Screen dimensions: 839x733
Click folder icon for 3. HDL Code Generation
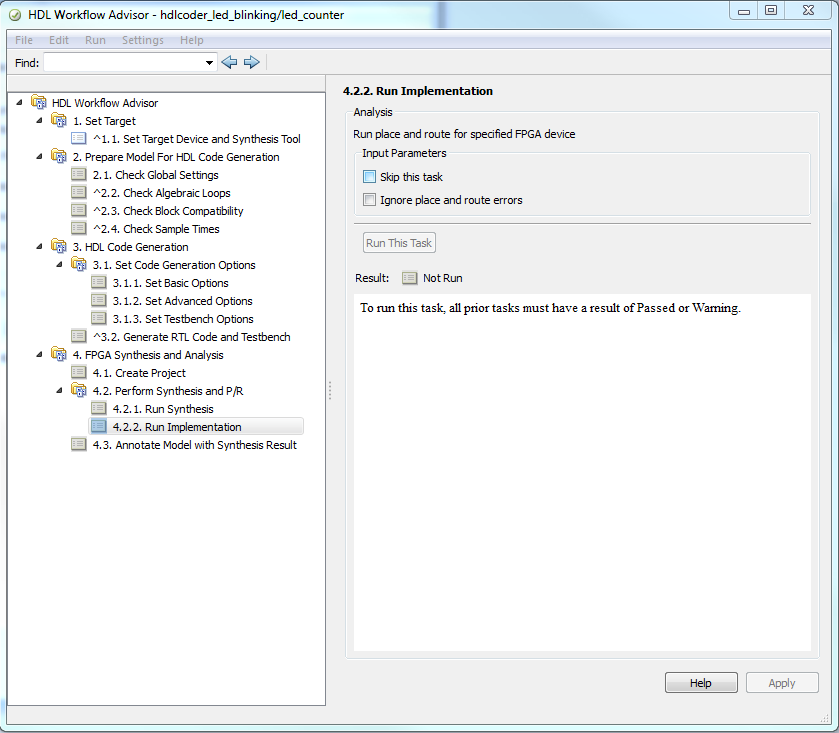(59, 246)
